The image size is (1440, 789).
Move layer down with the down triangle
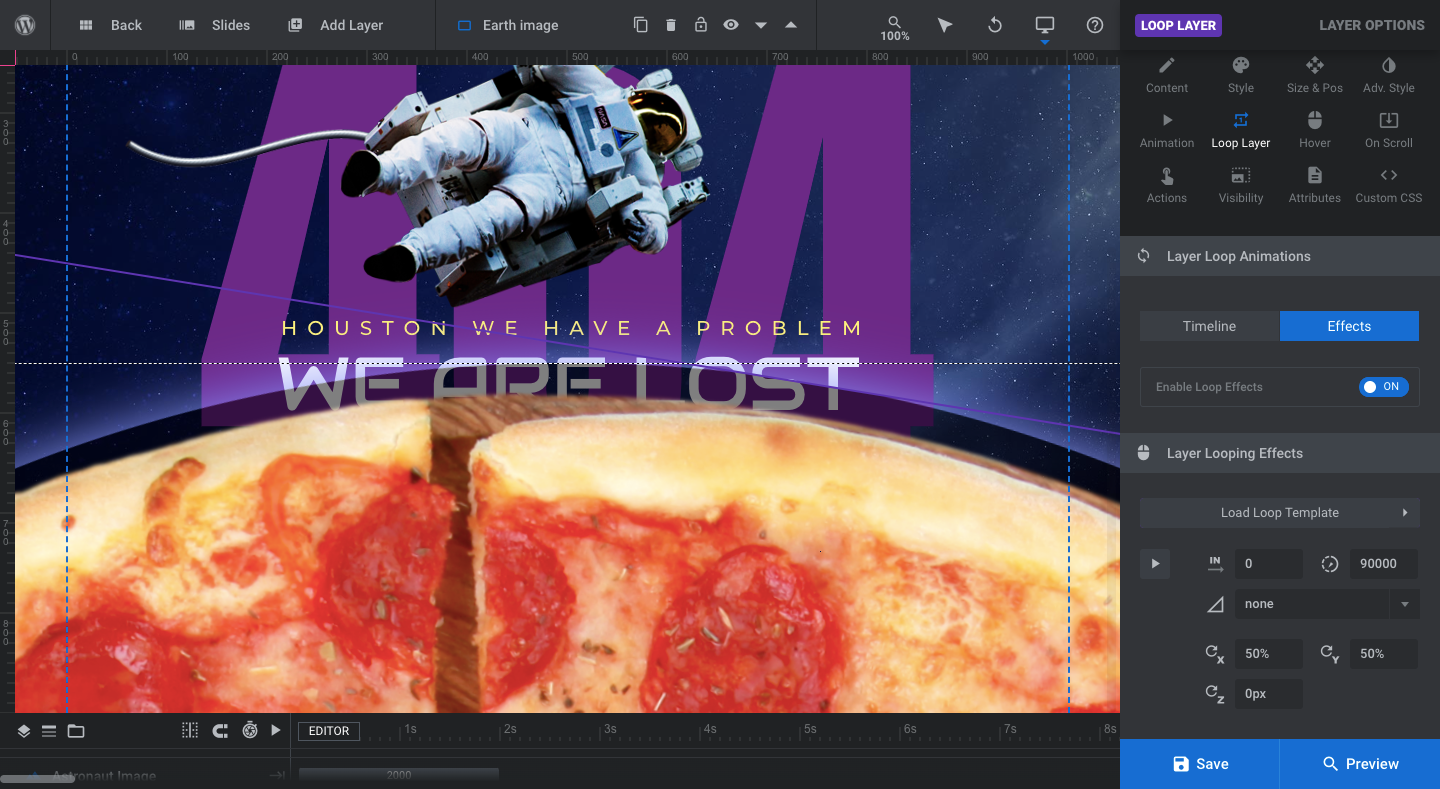(761, 25)
